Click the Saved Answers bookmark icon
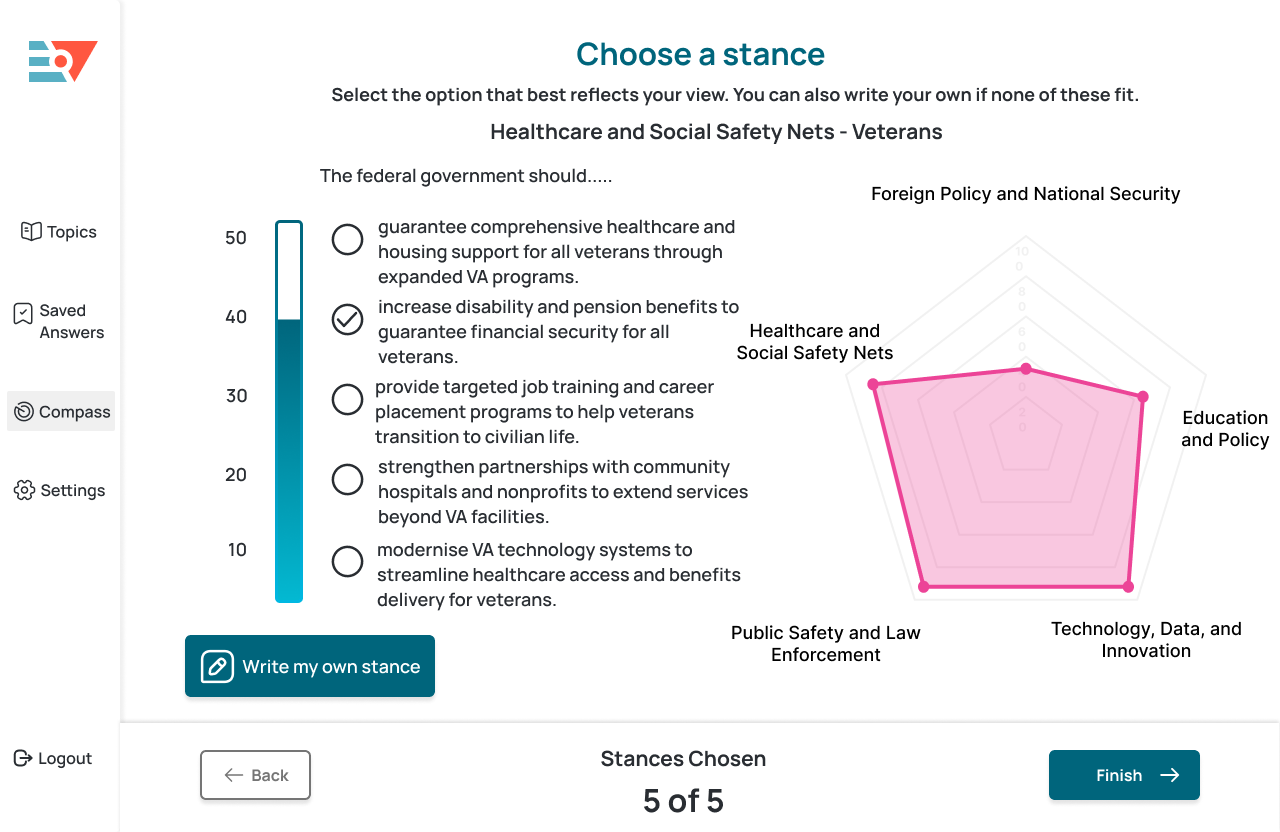Screen dimensions: 1280x832 coord(23,314)
